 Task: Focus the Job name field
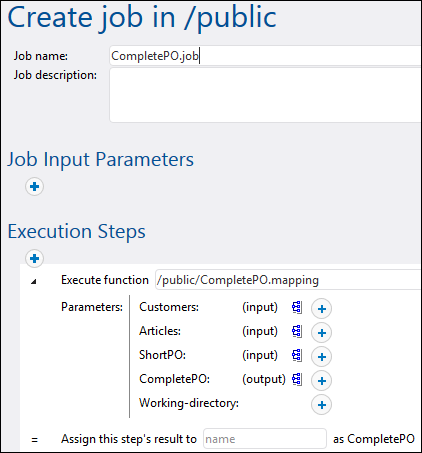[265, 56]
